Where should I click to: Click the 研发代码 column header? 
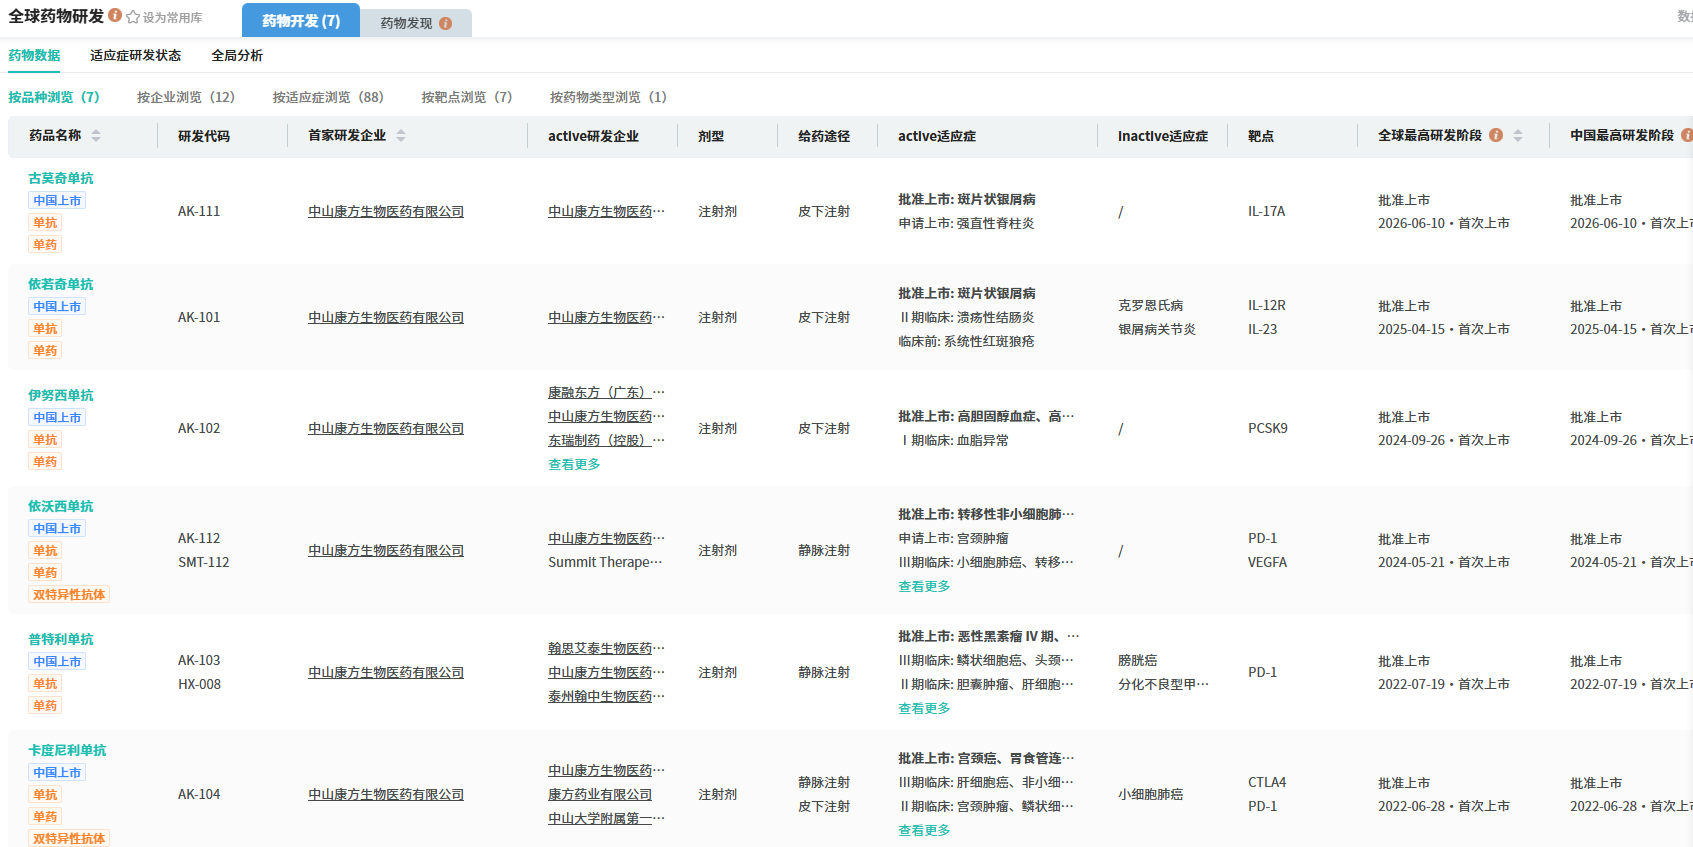pos(204,136)
